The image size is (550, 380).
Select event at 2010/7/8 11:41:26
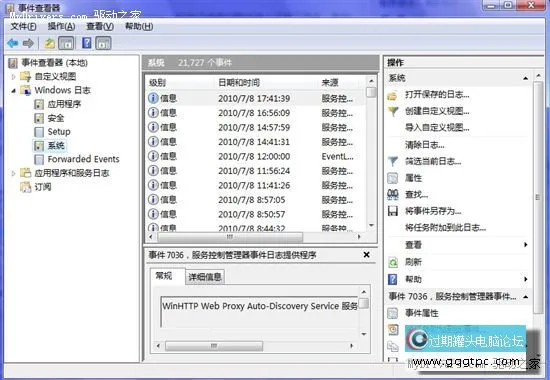(256, 185)
